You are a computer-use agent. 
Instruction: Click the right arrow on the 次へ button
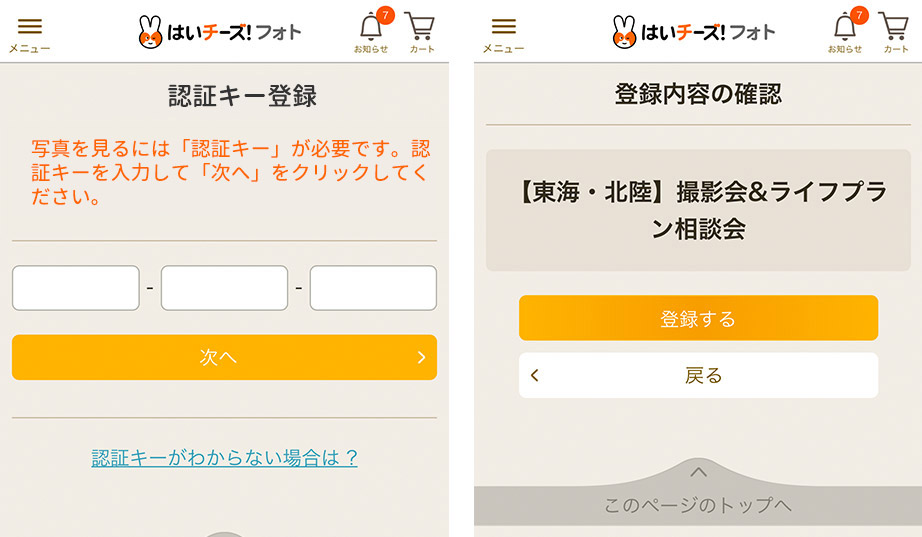click(422, 357)
